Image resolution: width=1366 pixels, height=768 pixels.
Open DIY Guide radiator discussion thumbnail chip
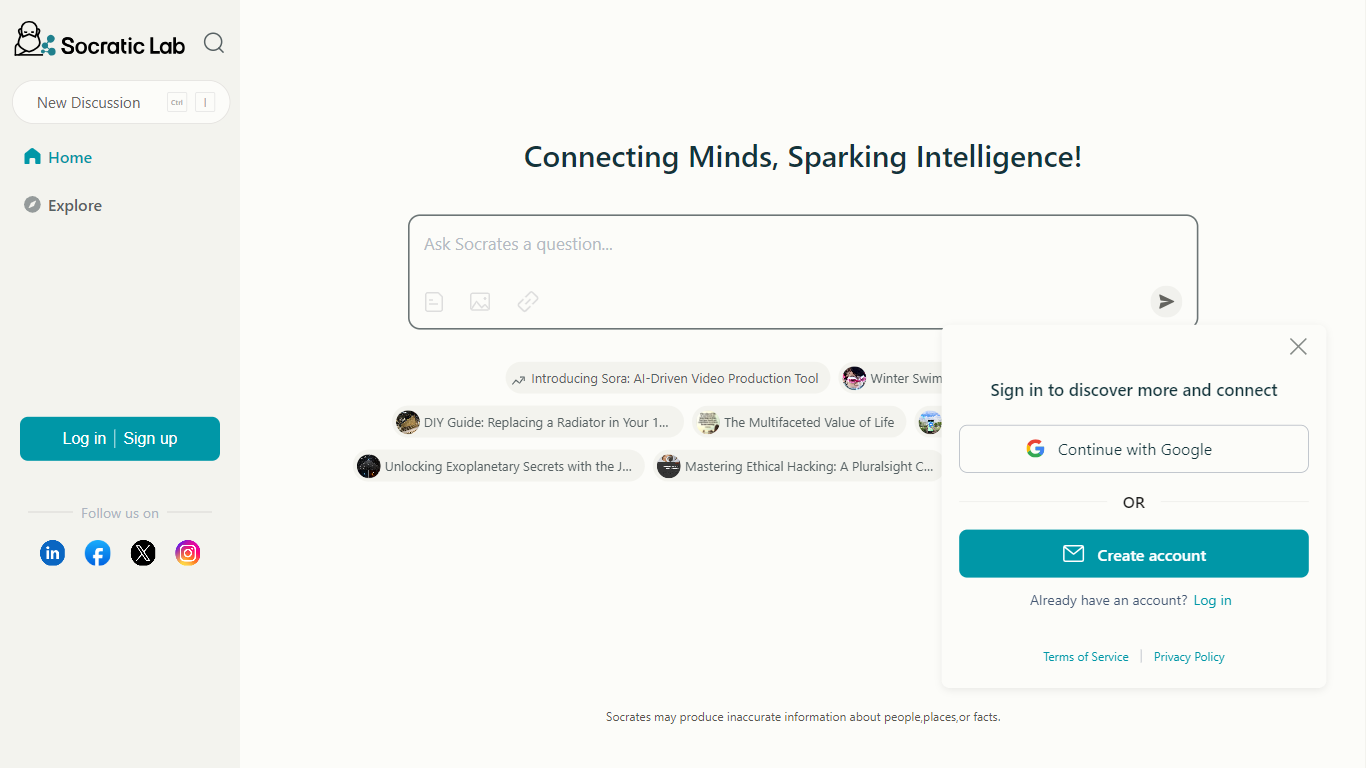(x=538, y=422)
